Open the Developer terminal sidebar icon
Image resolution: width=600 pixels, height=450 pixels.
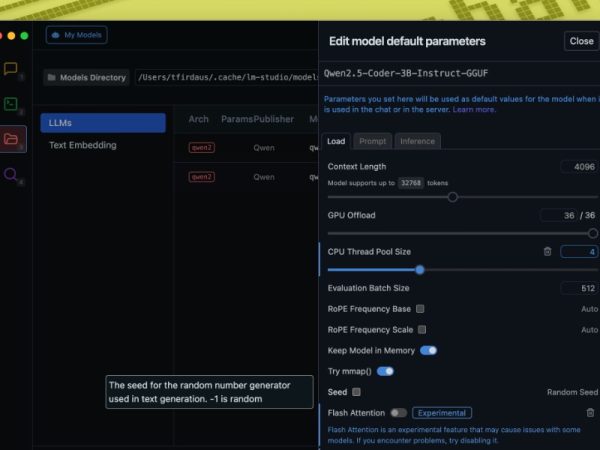point(10,104)
